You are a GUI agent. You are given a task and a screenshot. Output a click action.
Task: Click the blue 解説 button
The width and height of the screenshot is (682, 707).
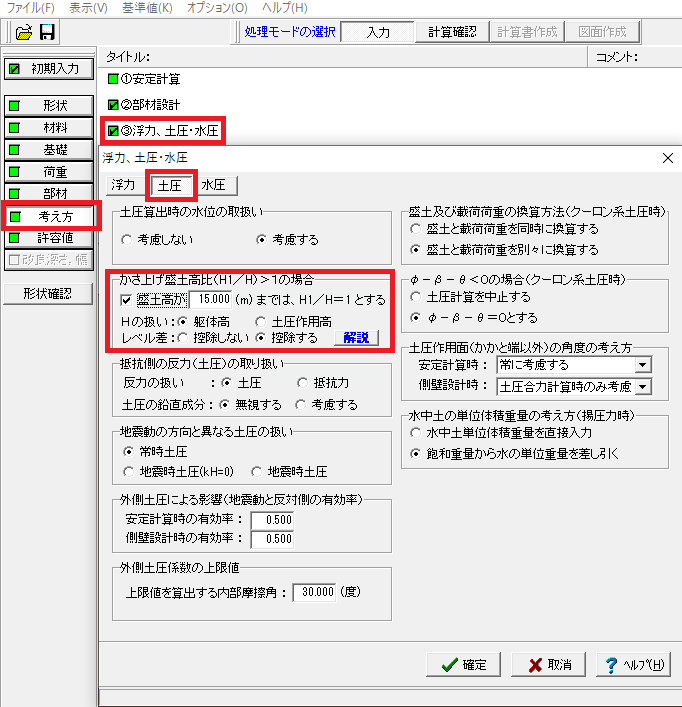[x=356, y=338]
